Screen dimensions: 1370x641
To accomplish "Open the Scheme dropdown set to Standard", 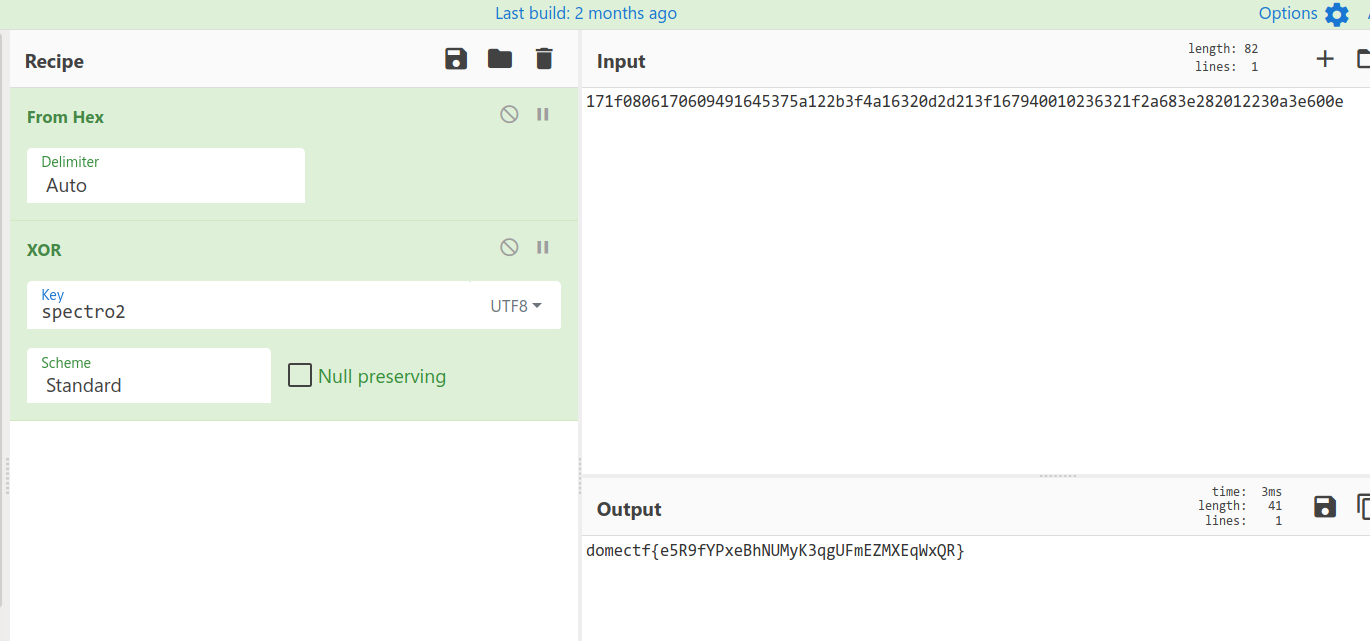I will 148,385.
